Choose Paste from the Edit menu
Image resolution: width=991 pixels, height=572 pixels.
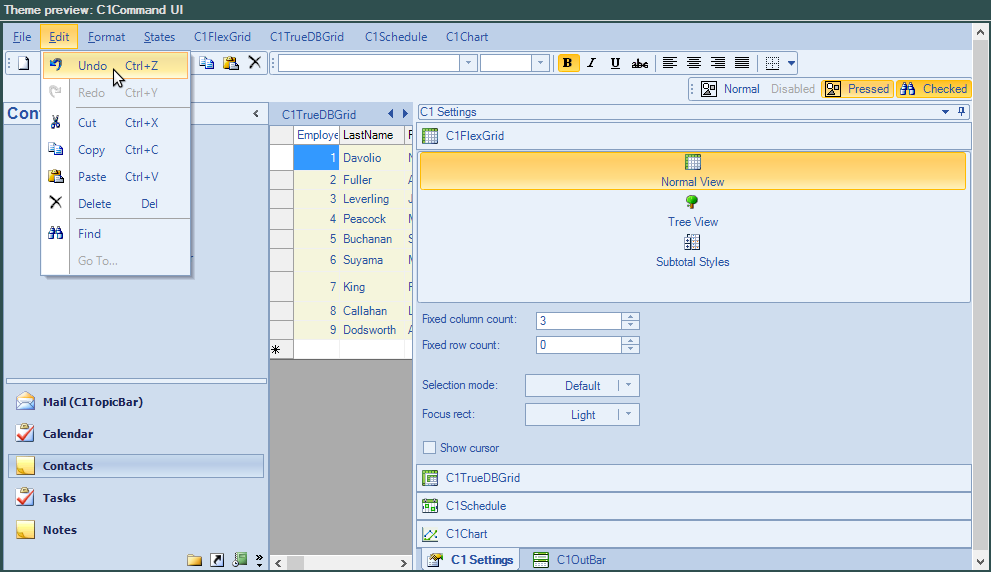tap(92, 177)
